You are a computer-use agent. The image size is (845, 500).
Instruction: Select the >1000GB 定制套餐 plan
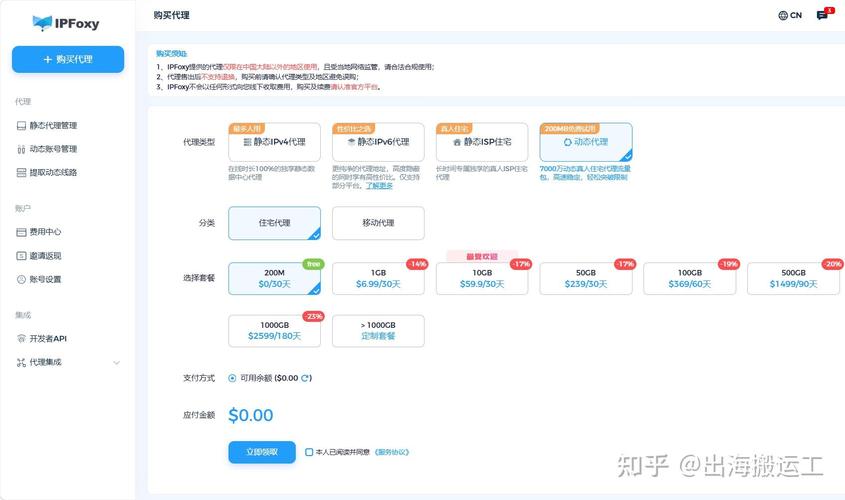point(378,331)
